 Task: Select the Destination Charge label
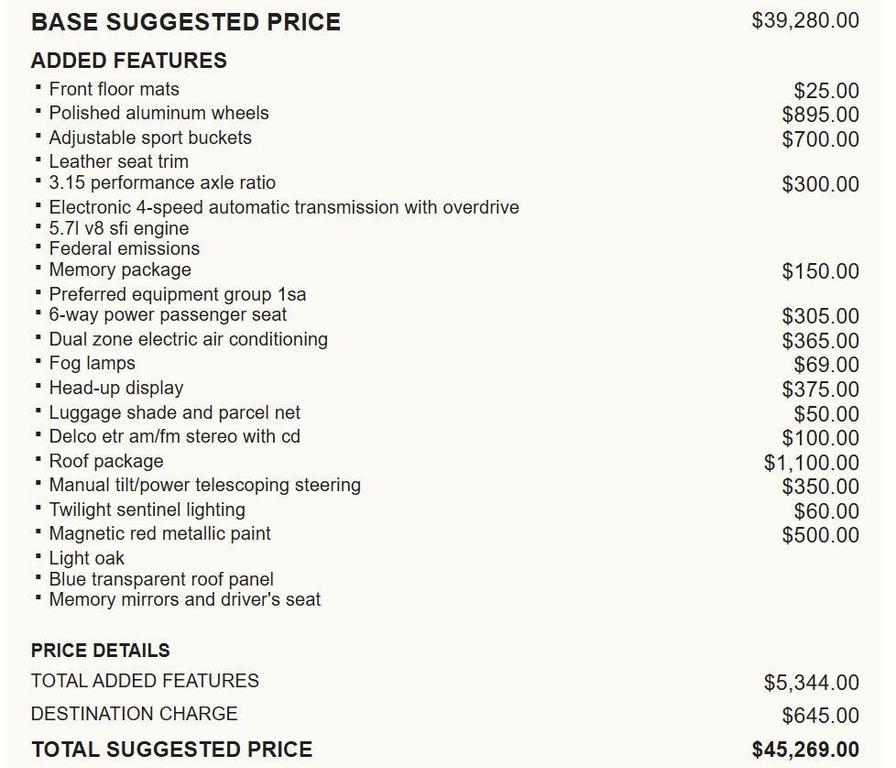pos(134,714)
